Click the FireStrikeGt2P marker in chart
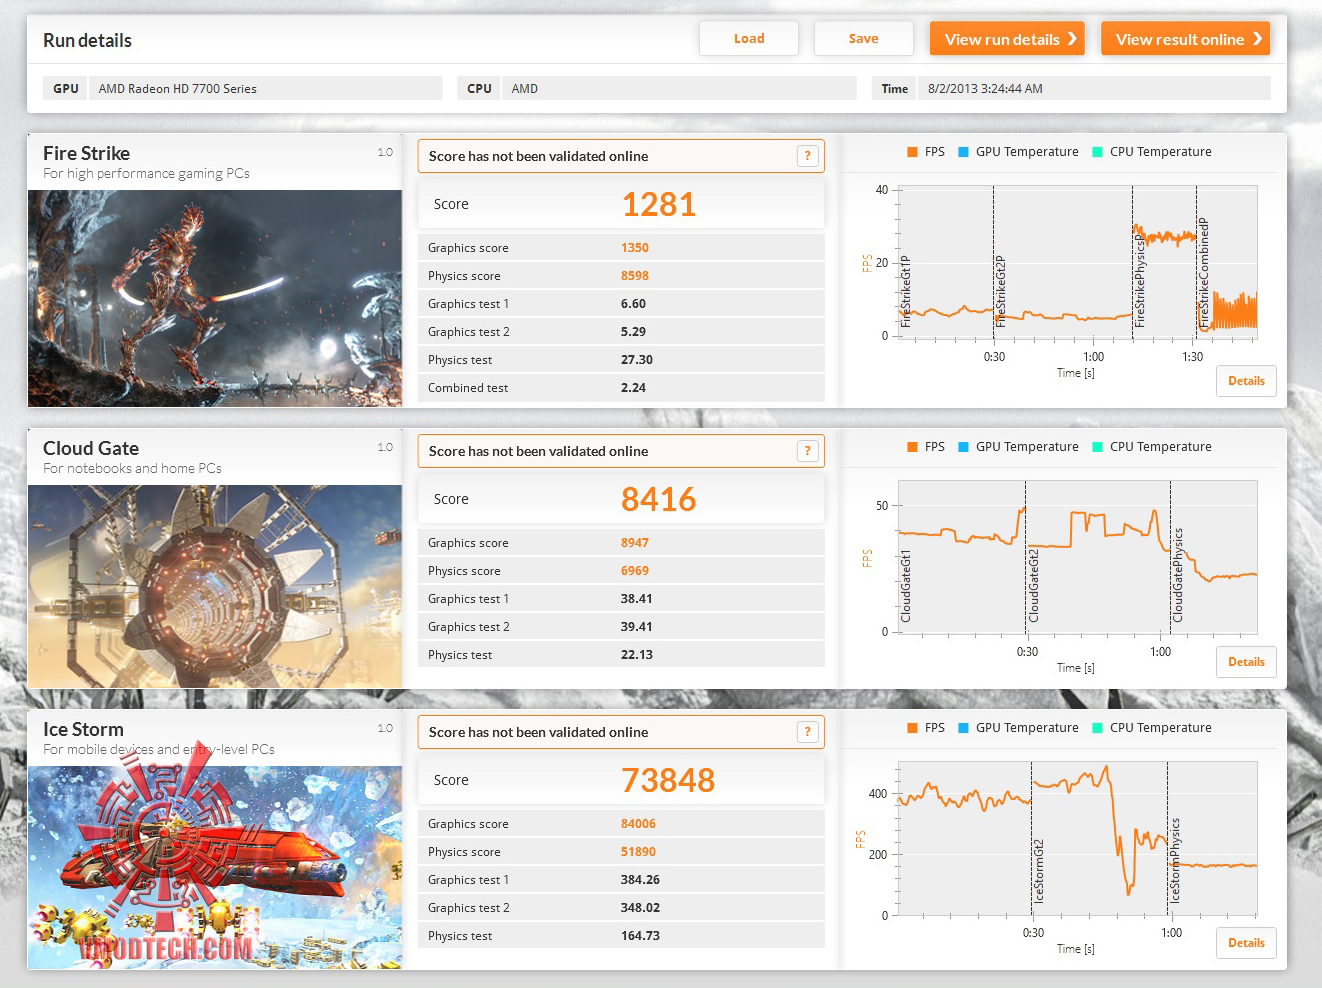 [1000, 292]
